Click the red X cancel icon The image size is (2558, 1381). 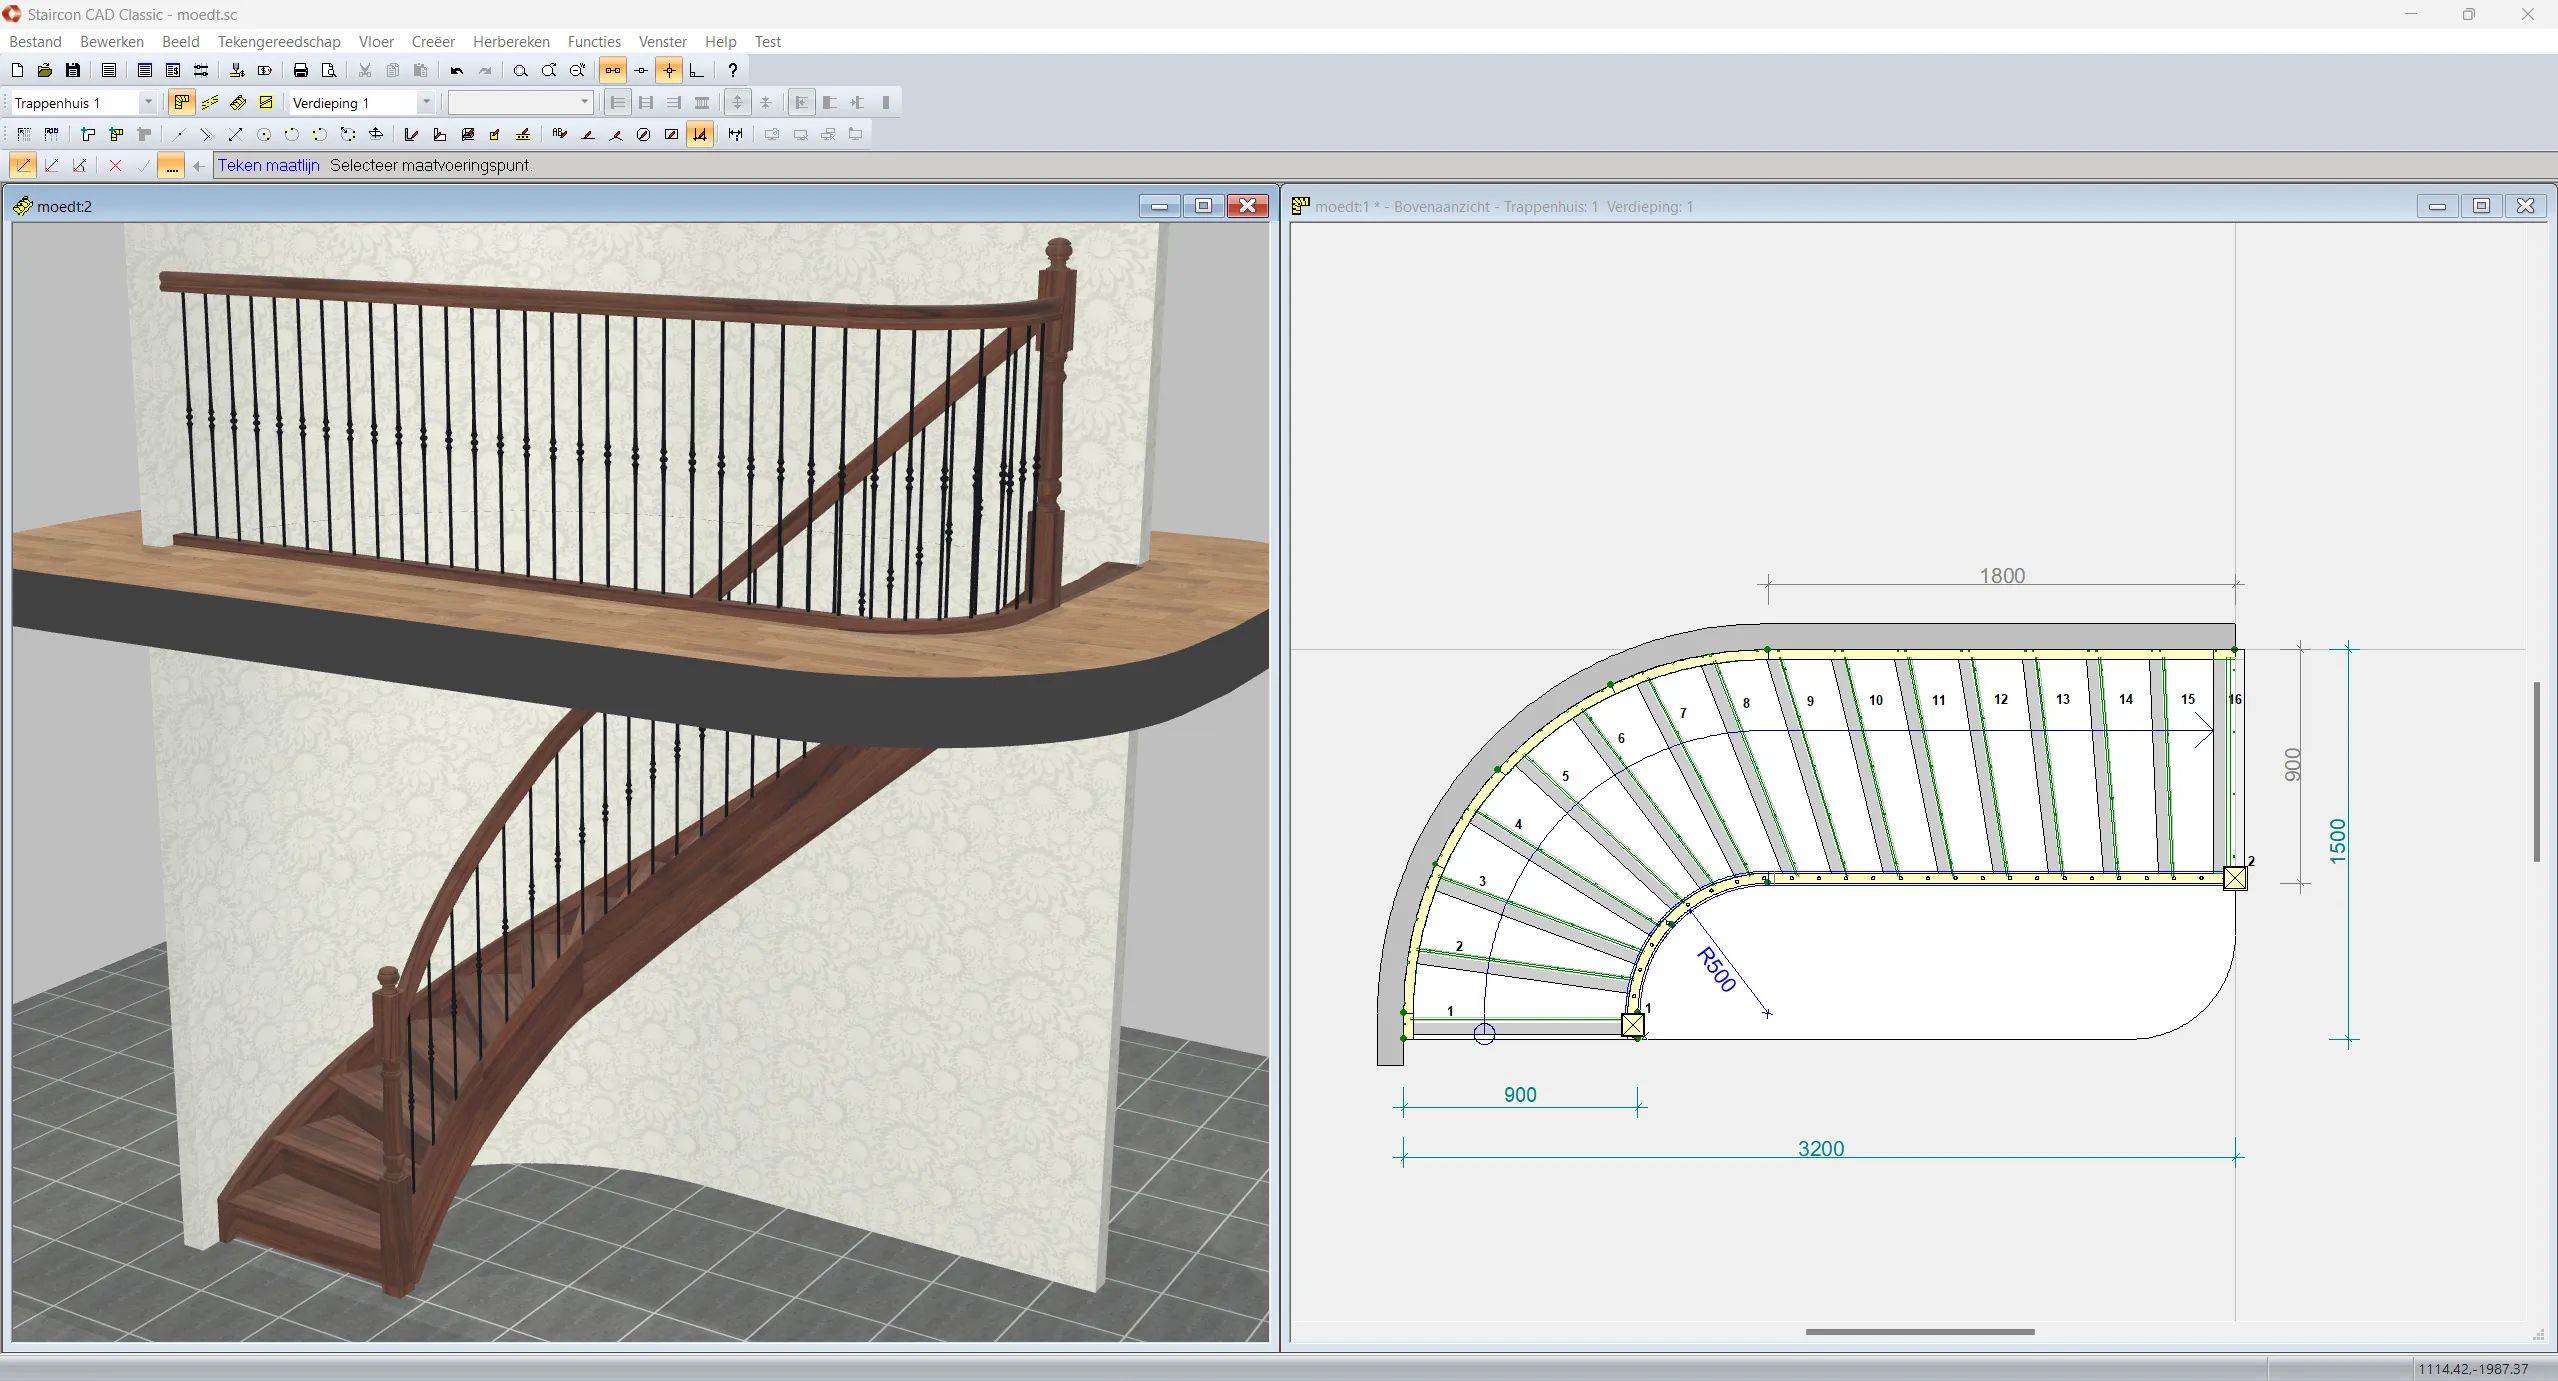(x=115, y=166)
